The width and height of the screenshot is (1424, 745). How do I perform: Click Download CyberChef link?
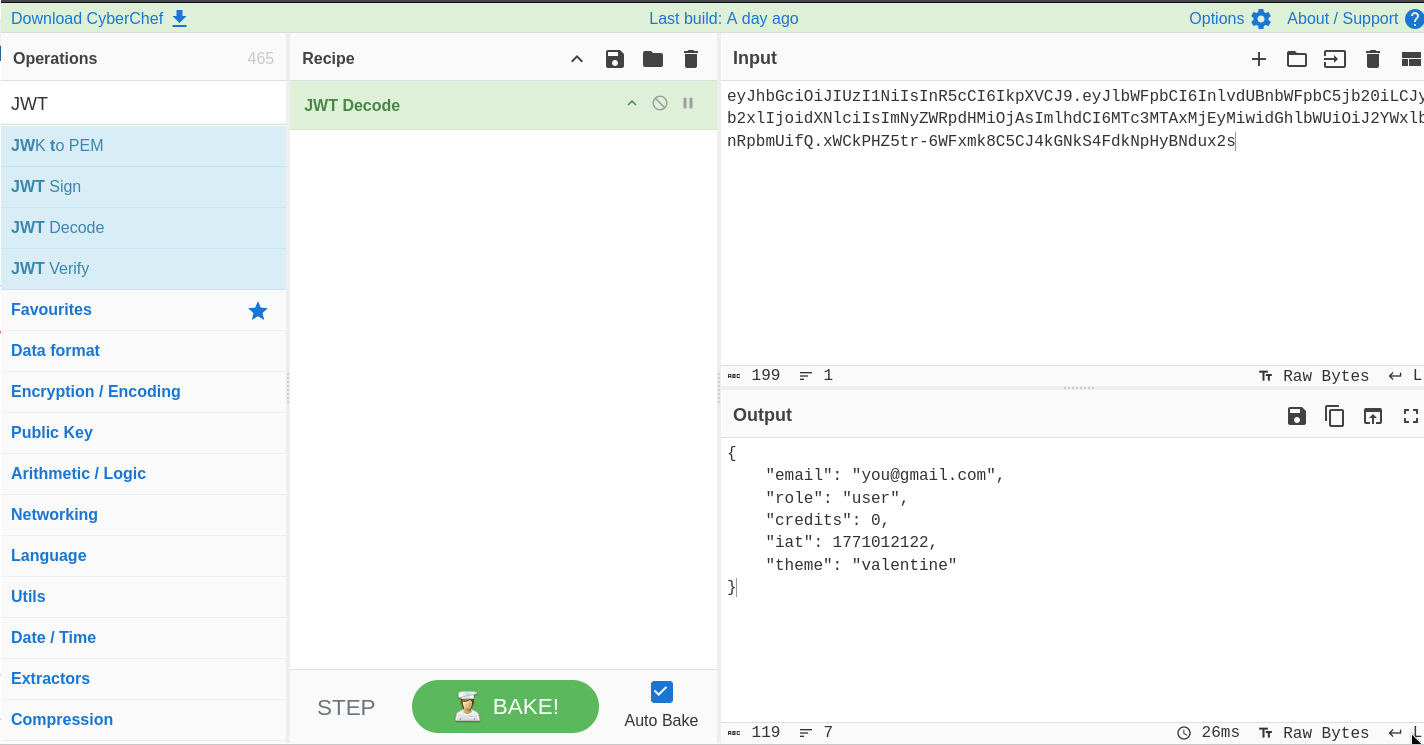coord(99,18)
